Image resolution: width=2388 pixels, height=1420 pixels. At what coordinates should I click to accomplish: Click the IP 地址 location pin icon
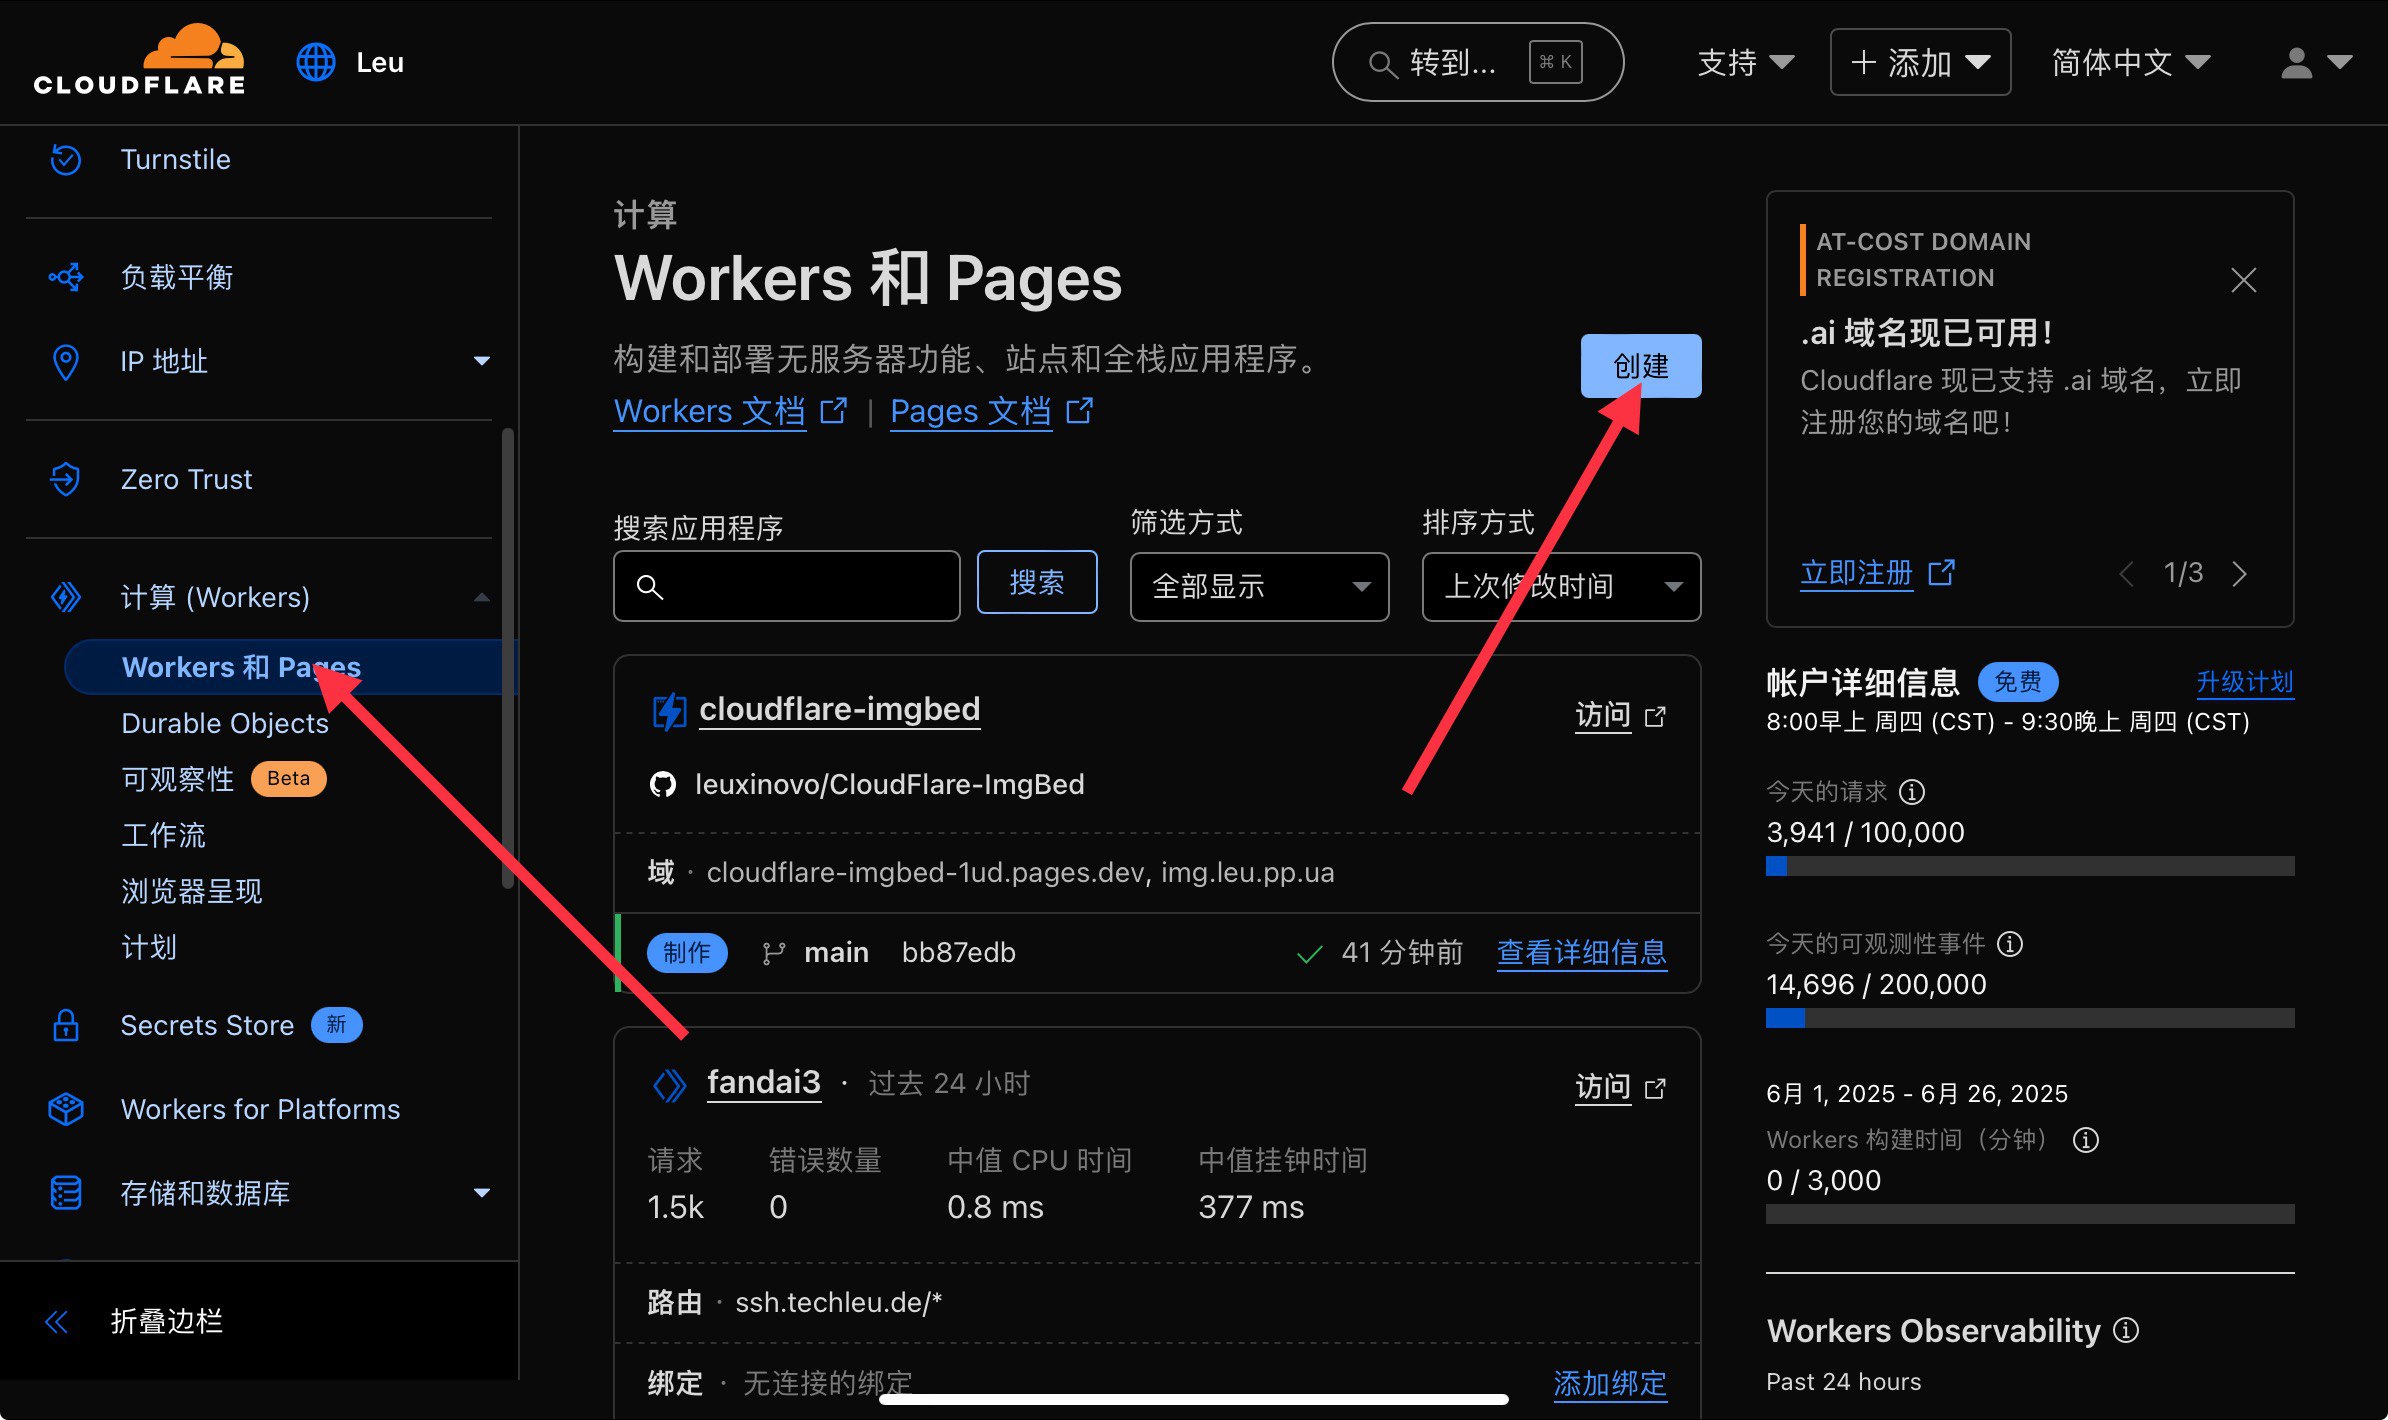(x=66, y=361)
